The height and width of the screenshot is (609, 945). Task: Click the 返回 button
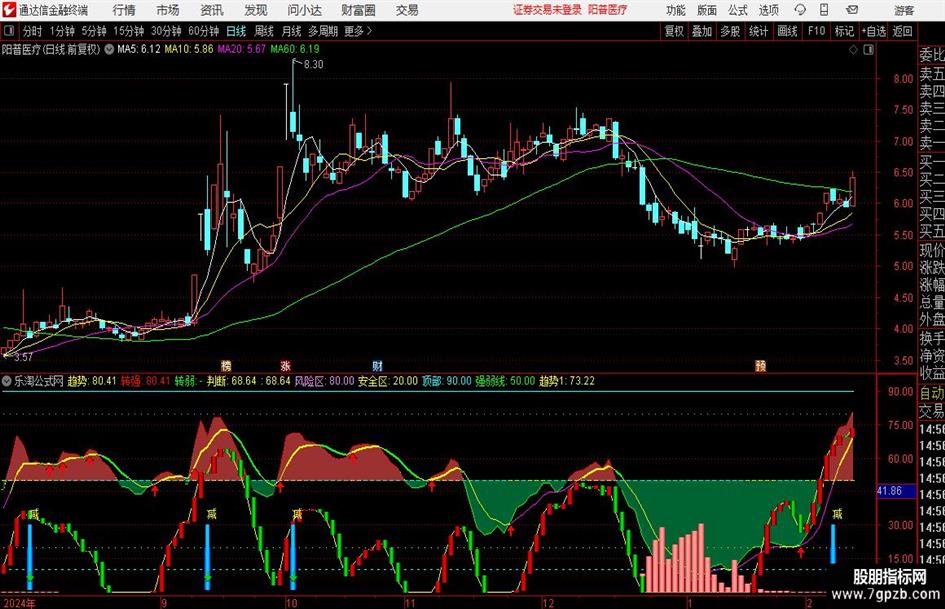tap(902, 31)
